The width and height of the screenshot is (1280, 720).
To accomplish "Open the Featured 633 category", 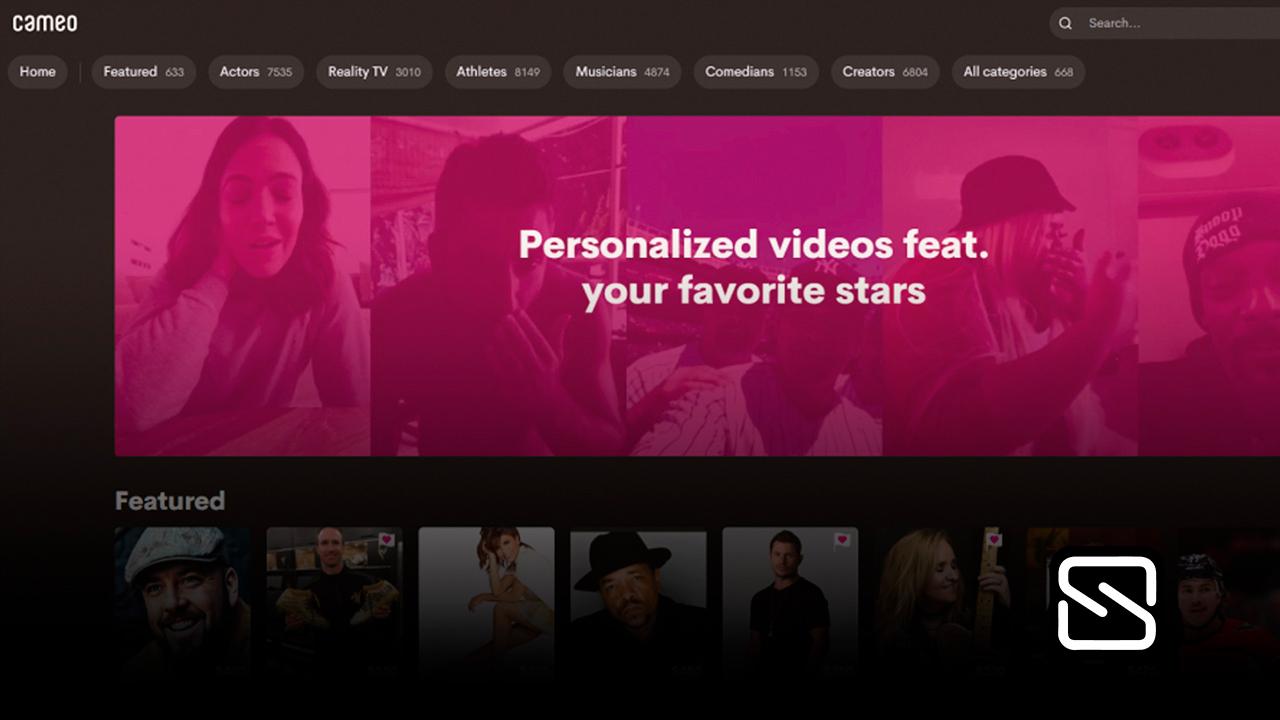I will point(143,71).
